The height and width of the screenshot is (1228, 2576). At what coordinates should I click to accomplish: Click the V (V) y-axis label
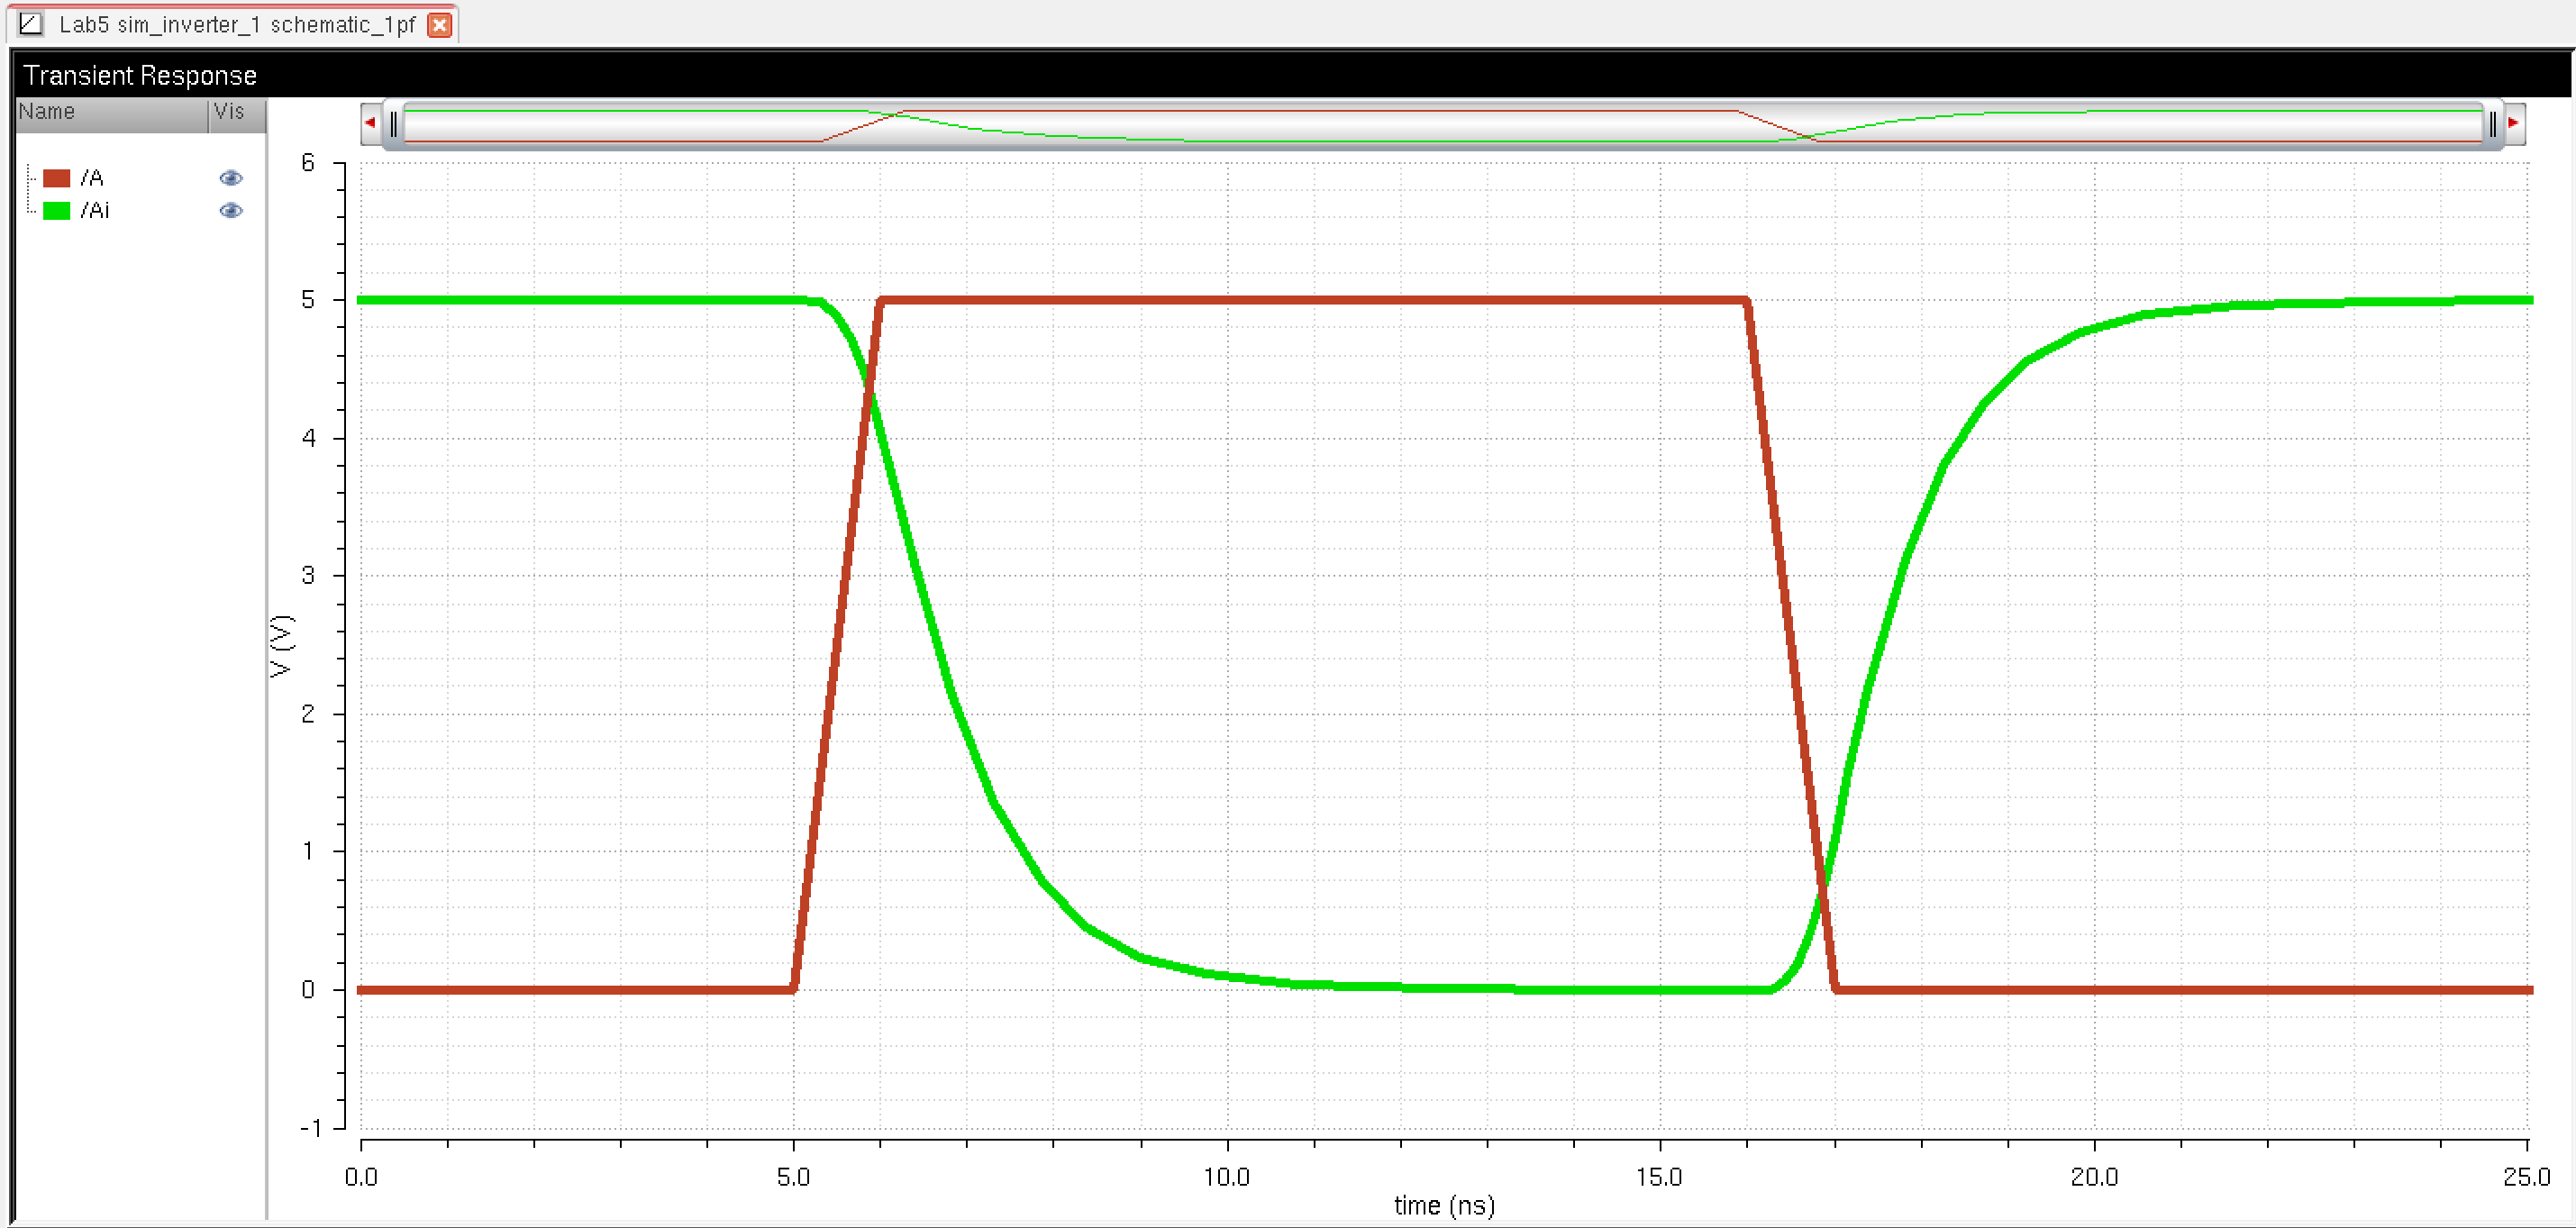[282, 645]
